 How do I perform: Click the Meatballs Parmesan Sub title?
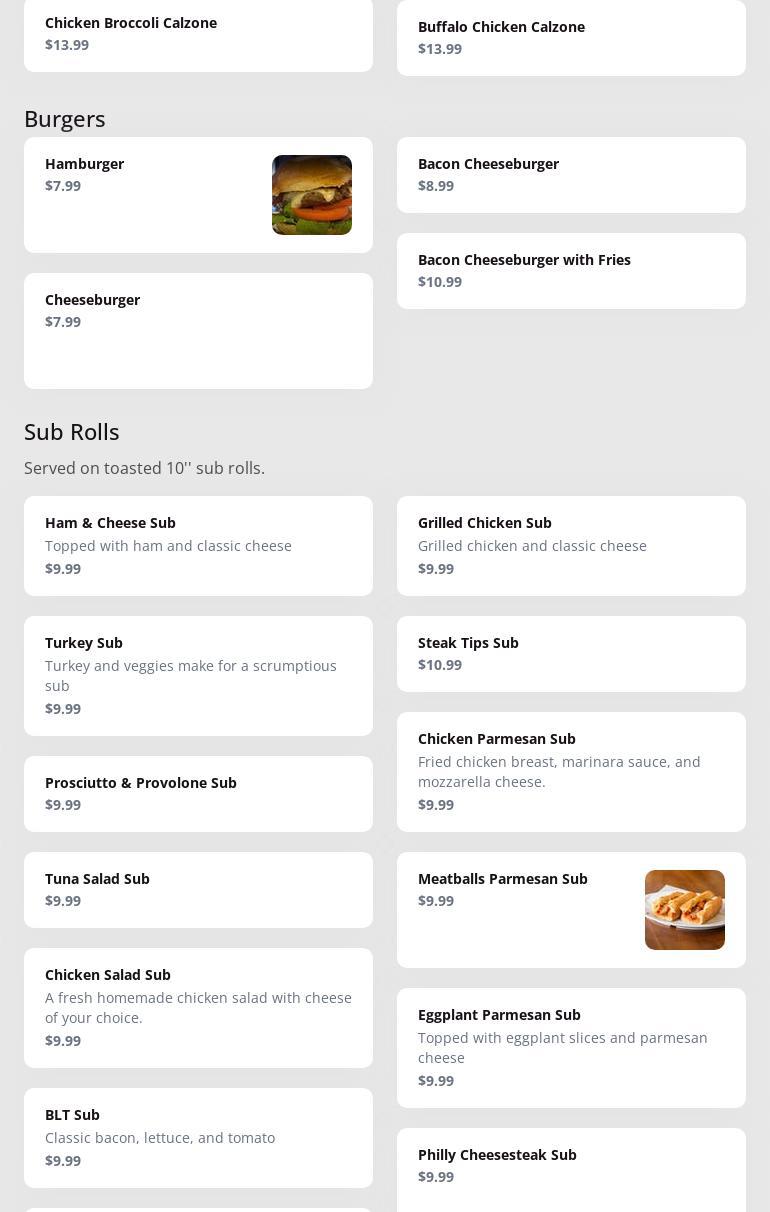(503, 879)
